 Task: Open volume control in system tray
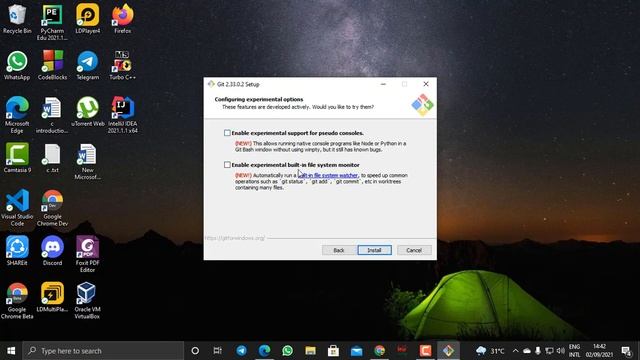point(561,351)
